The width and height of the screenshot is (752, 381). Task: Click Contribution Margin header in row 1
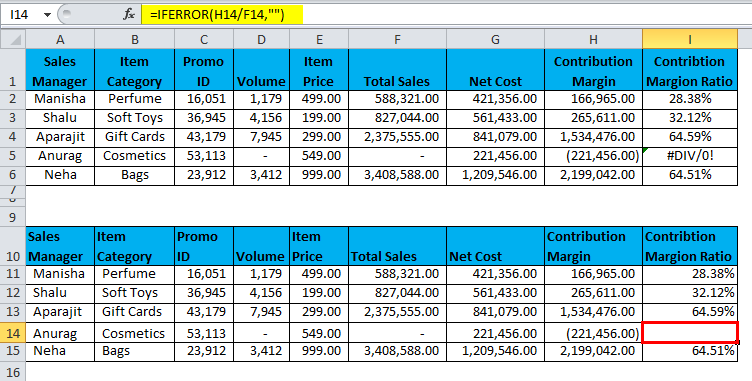(593, 70)
